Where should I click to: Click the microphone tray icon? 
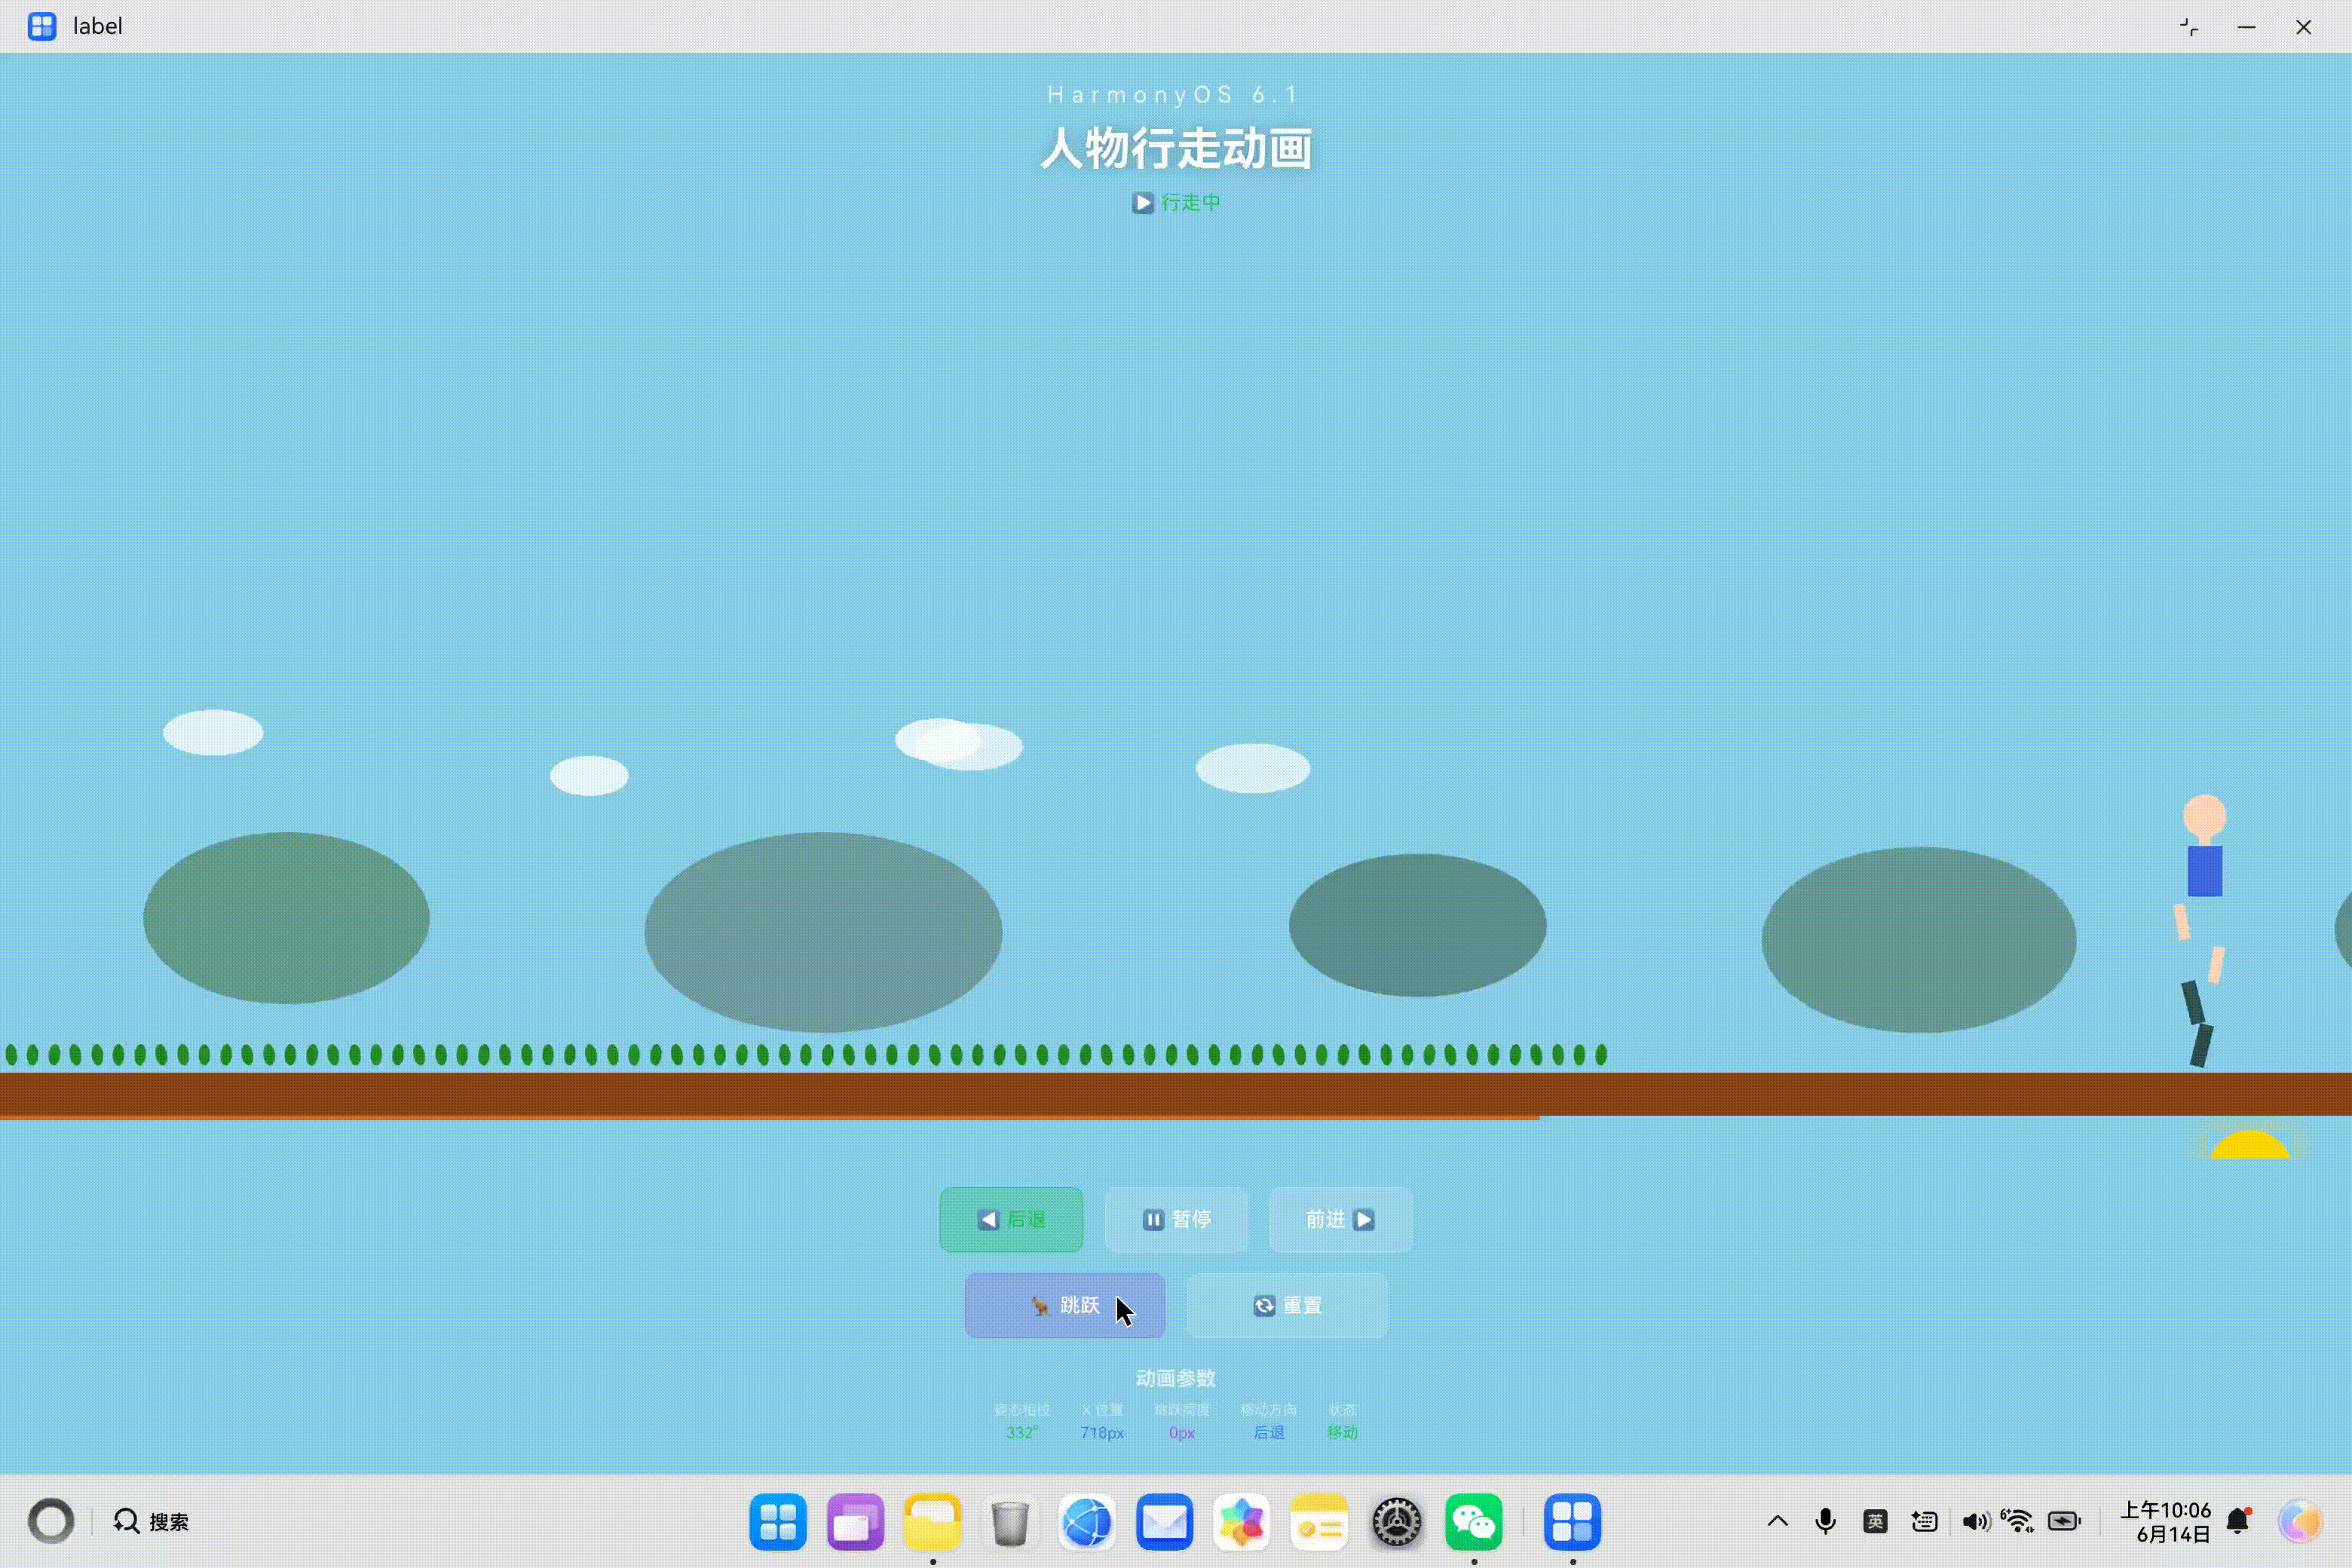1826,1522
